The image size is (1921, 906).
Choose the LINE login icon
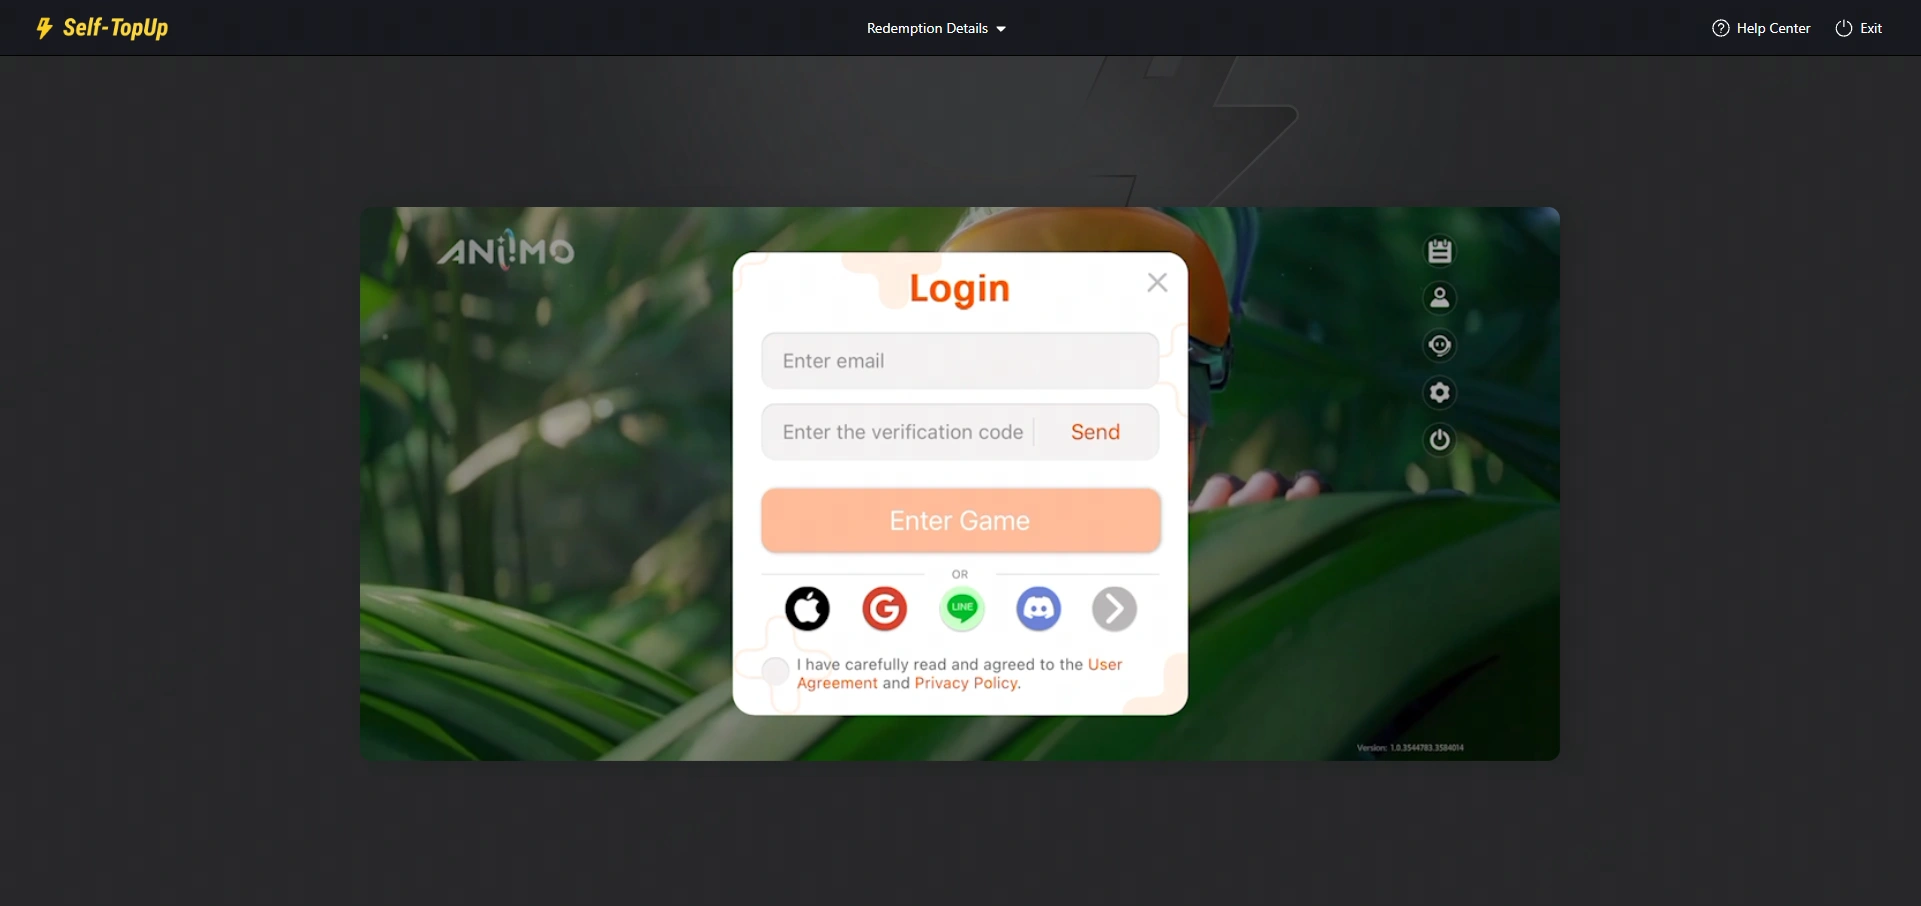962,608
